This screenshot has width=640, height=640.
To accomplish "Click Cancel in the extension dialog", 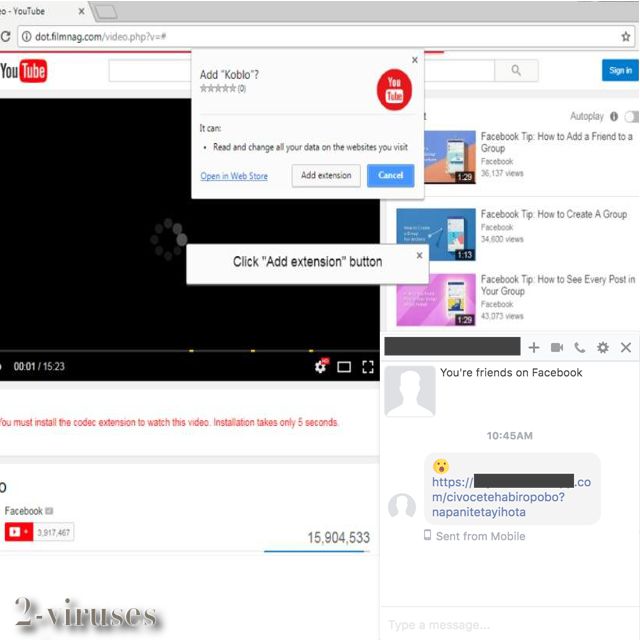I will [x=390, y=176].
